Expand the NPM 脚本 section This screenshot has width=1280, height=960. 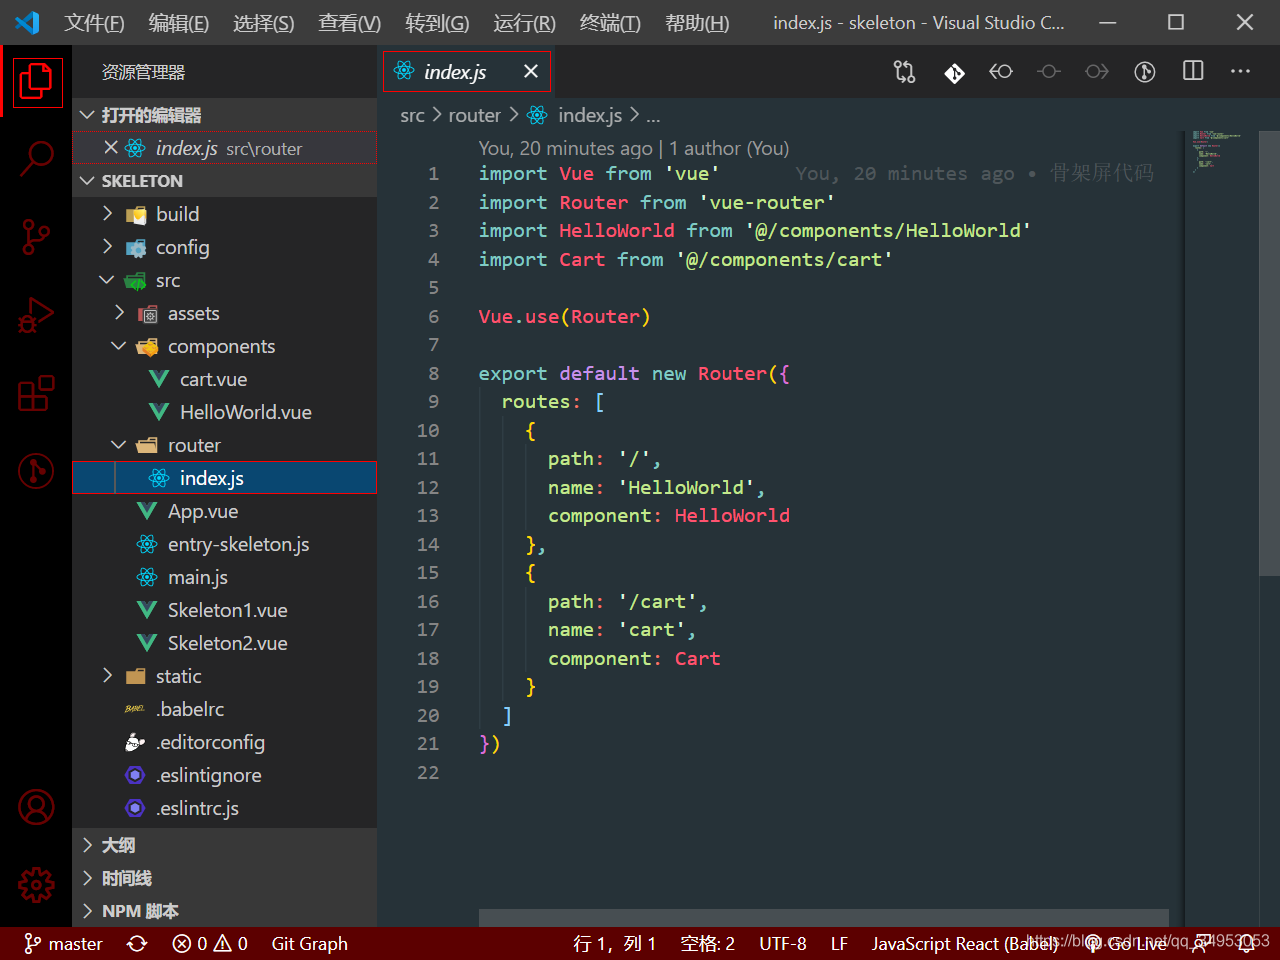pos(225,911)
